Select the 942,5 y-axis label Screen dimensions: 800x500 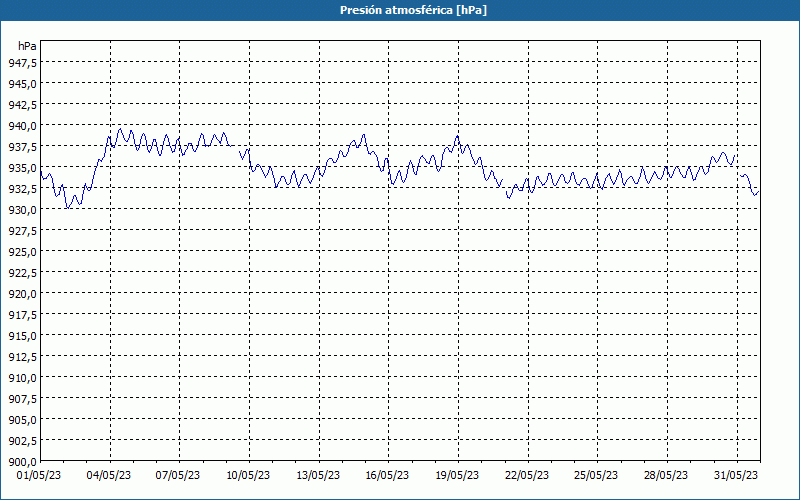coord(22,105)
